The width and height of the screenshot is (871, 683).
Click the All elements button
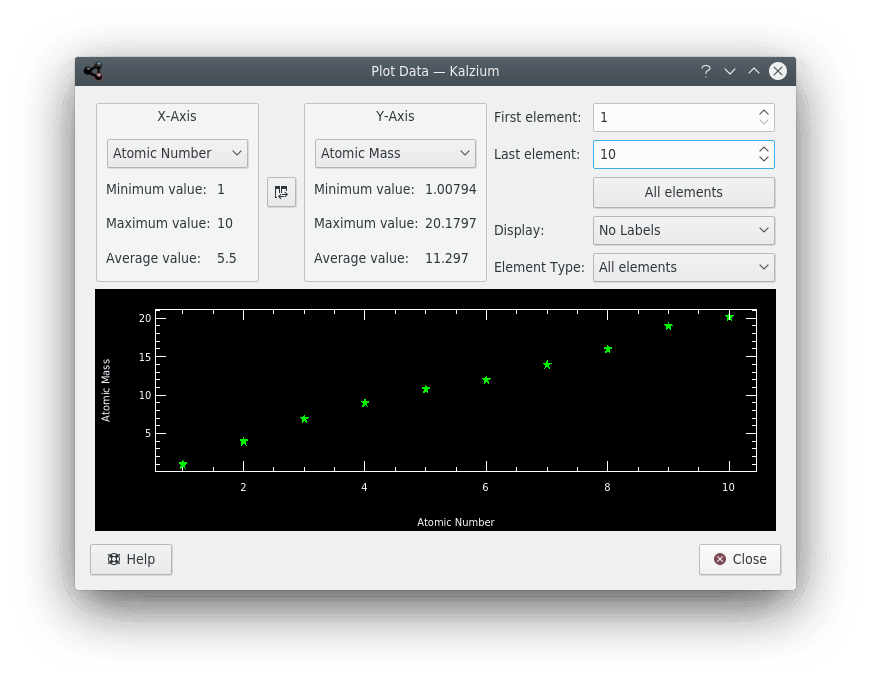tap(683, 193)
